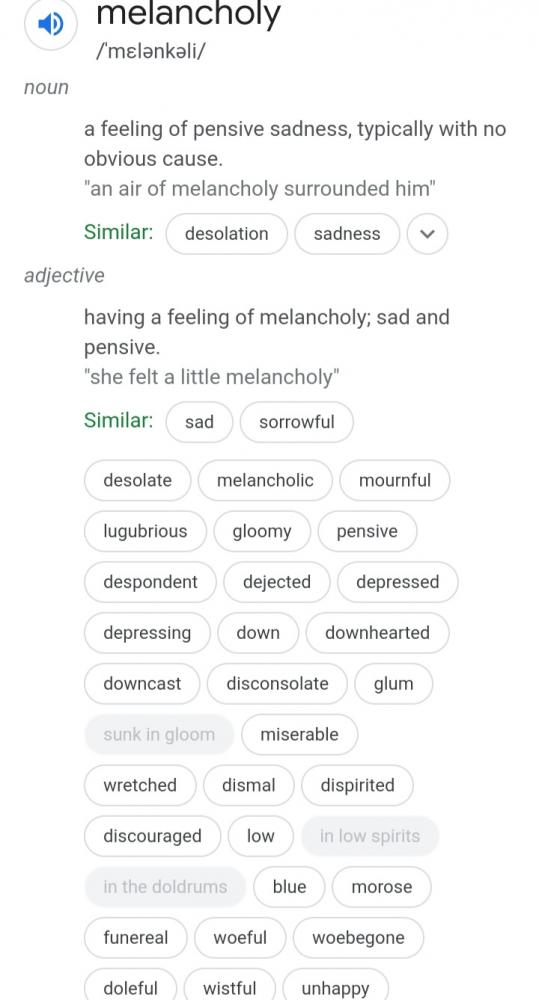Choose the 'sorrowful' synonym chip
This screenshot has width=539, height=1000.
297,422
